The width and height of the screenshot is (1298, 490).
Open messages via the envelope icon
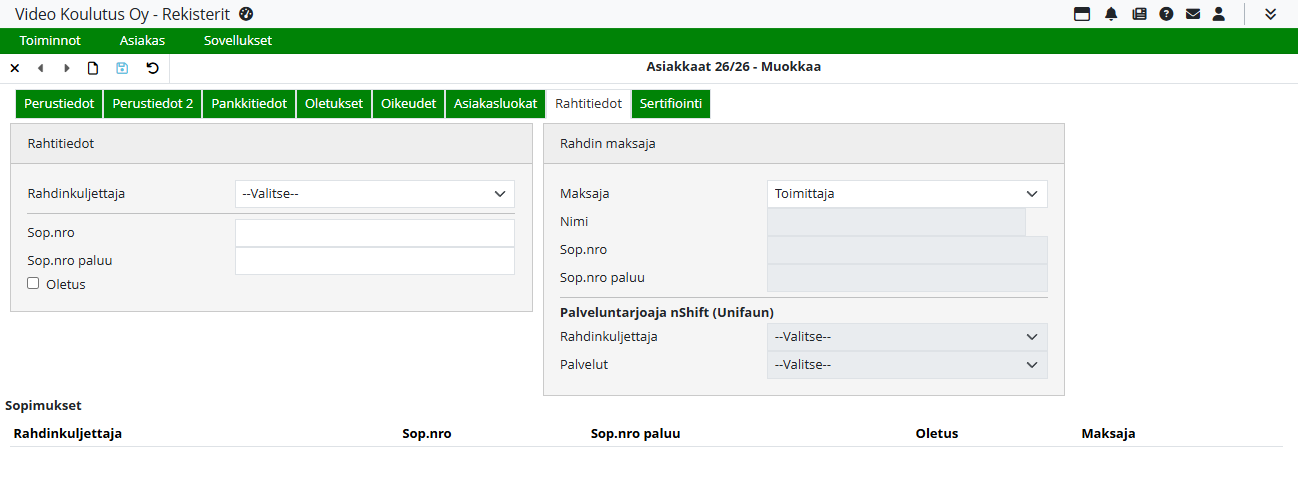(1192, 14)
